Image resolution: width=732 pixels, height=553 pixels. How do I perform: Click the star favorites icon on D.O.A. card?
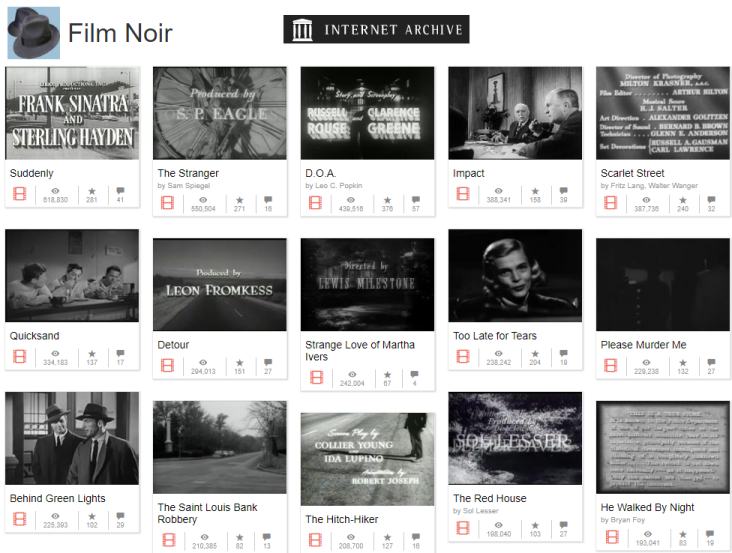point(387,200)
